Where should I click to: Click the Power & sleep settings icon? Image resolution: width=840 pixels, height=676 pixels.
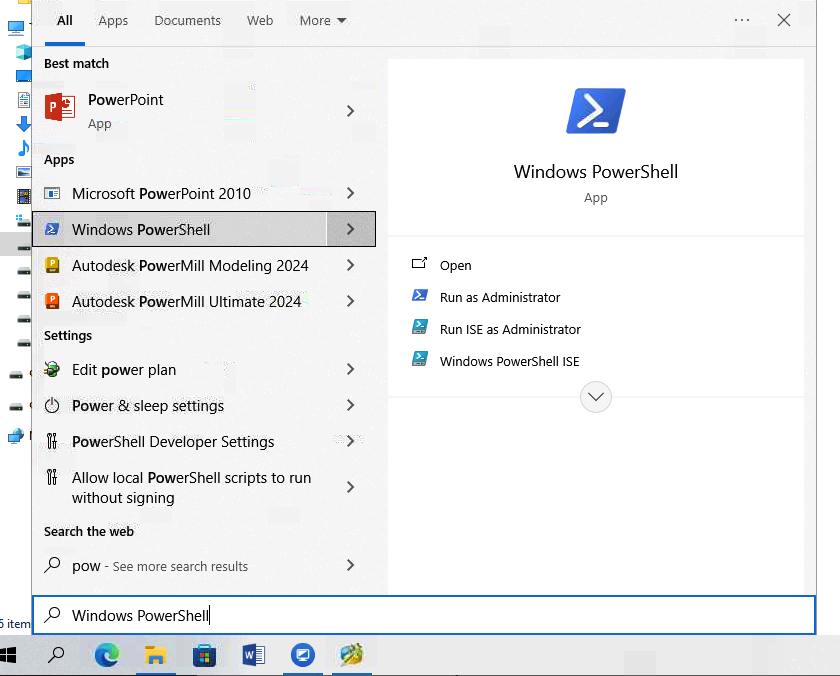[x=52, y=405]
